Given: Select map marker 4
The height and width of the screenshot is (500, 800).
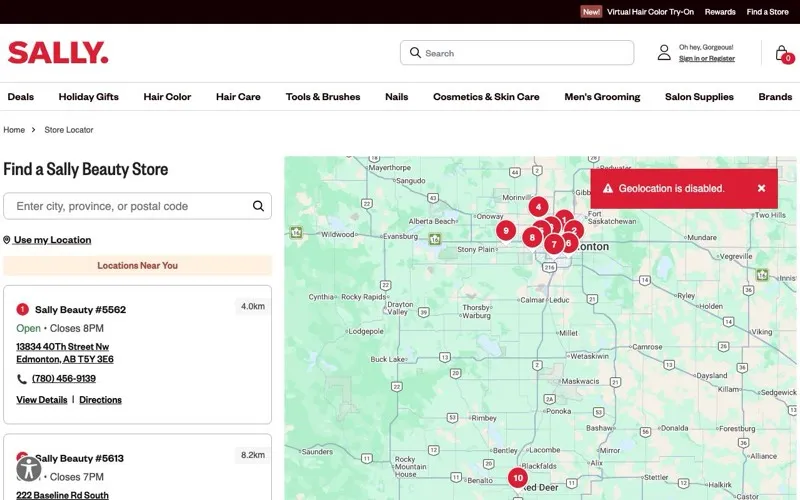Looking at the screenshot, I should coord(538,207).
